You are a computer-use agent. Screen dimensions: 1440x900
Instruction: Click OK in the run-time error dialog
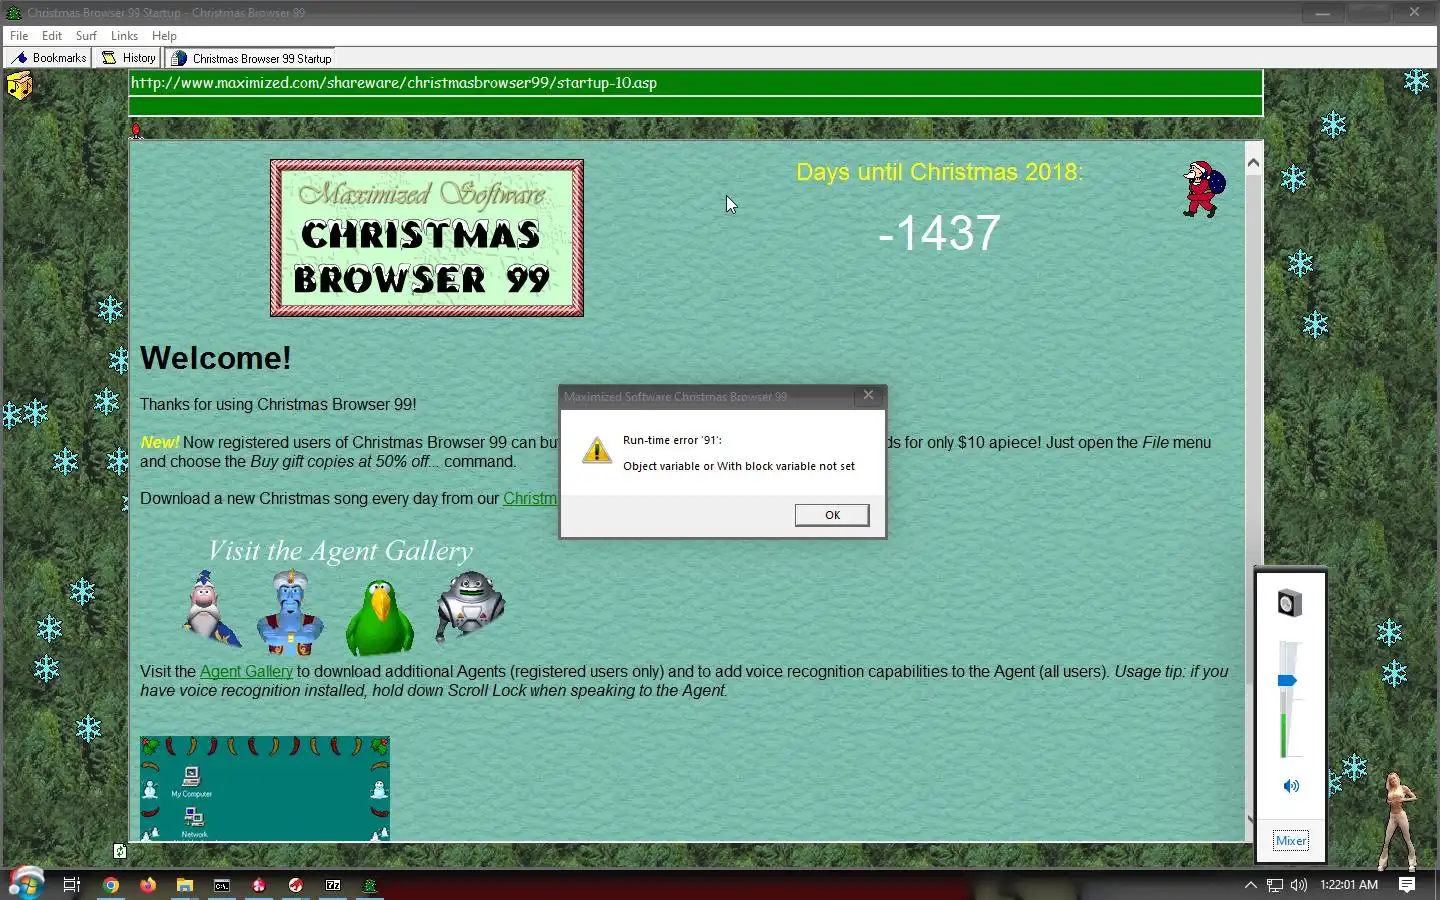point(832,515)
